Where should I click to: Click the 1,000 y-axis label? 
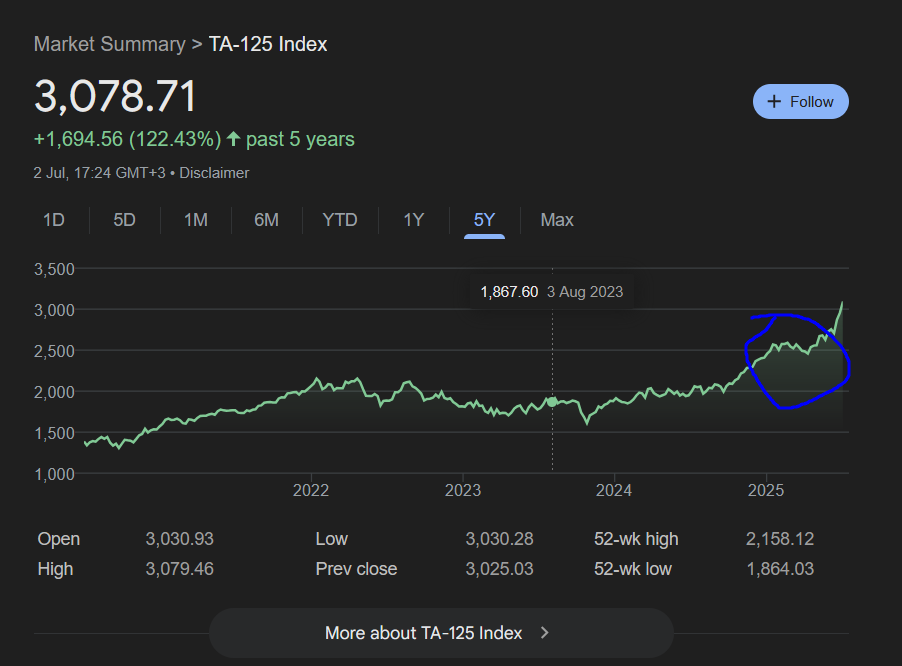coord(54,474)
